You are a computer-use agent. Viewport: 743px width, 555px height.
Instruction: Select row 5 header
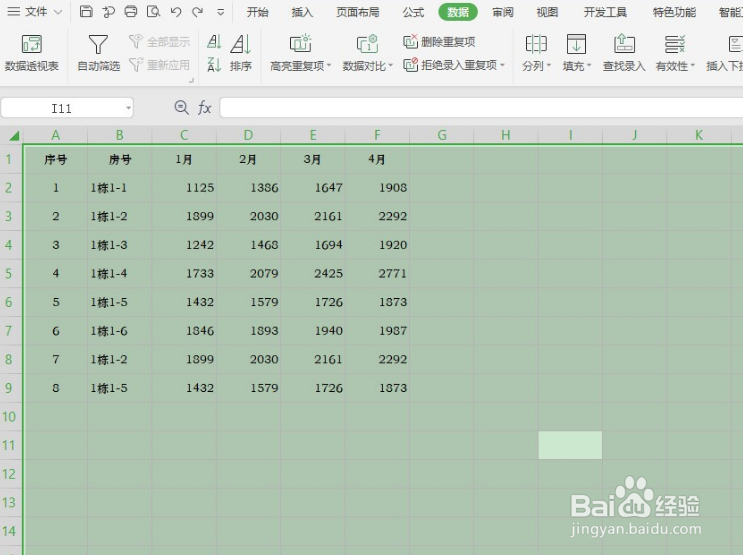click(x=9, y=273)
